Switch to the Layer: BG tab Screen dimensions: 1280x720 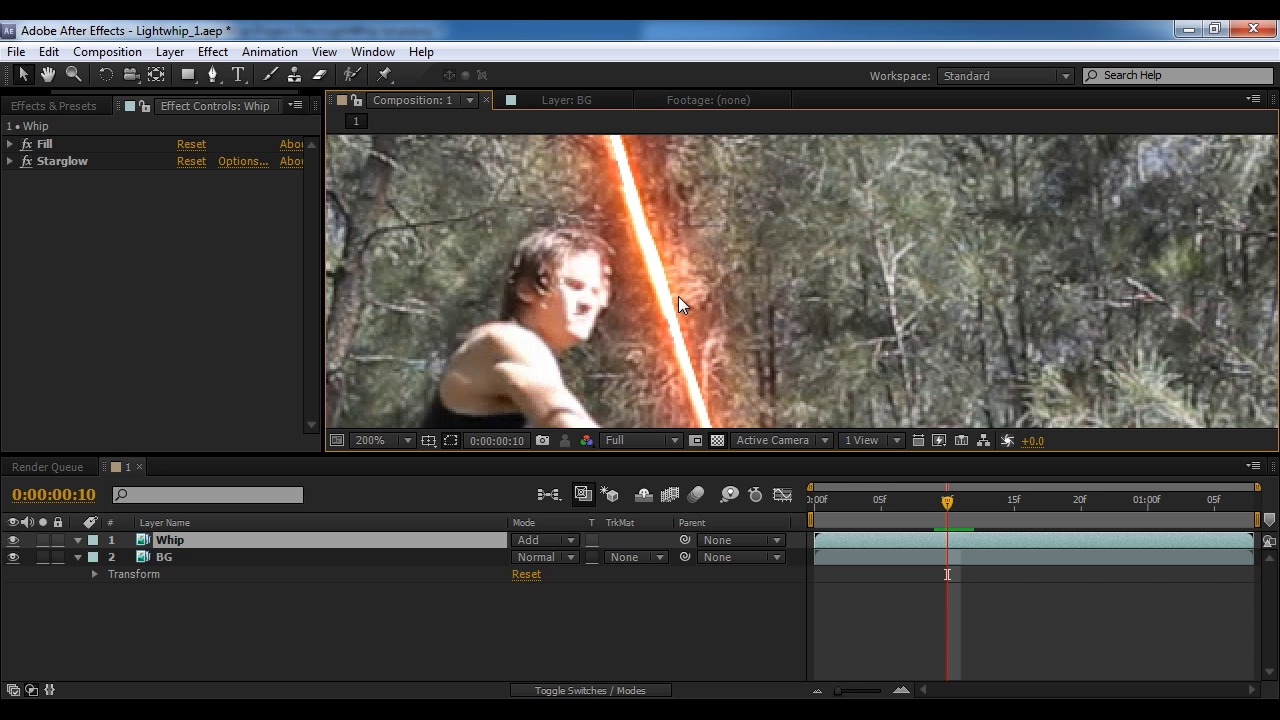coord(566,100)
